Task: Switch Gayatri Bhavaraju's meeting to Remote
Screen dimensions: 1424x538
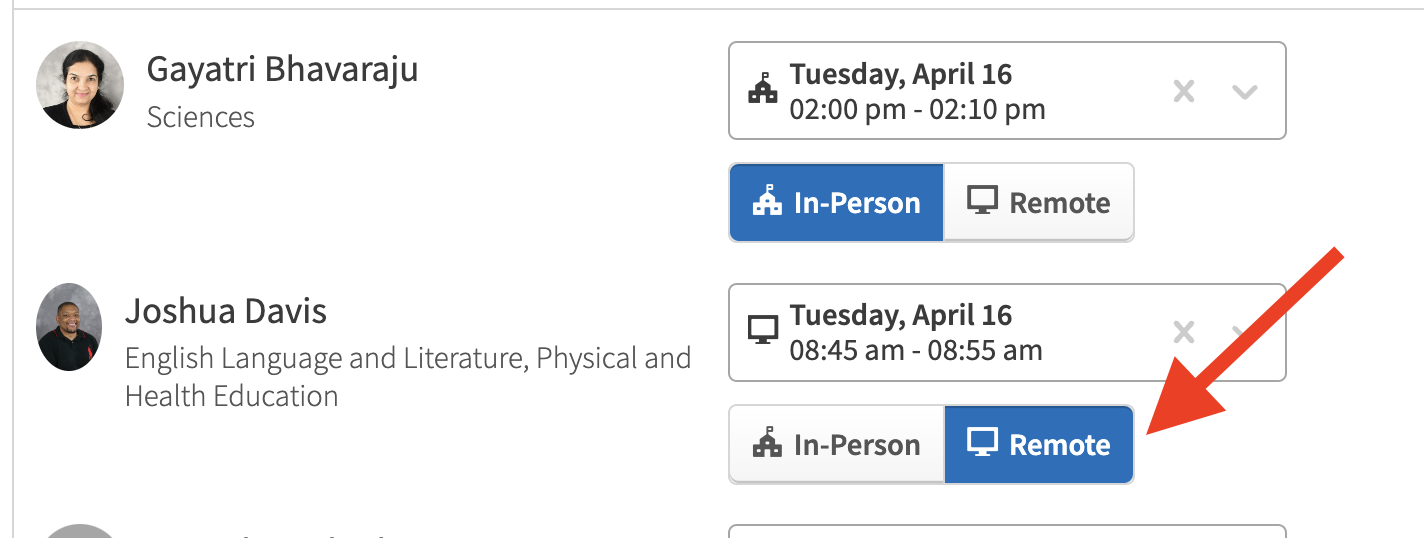Action: tap(1038, 203)
